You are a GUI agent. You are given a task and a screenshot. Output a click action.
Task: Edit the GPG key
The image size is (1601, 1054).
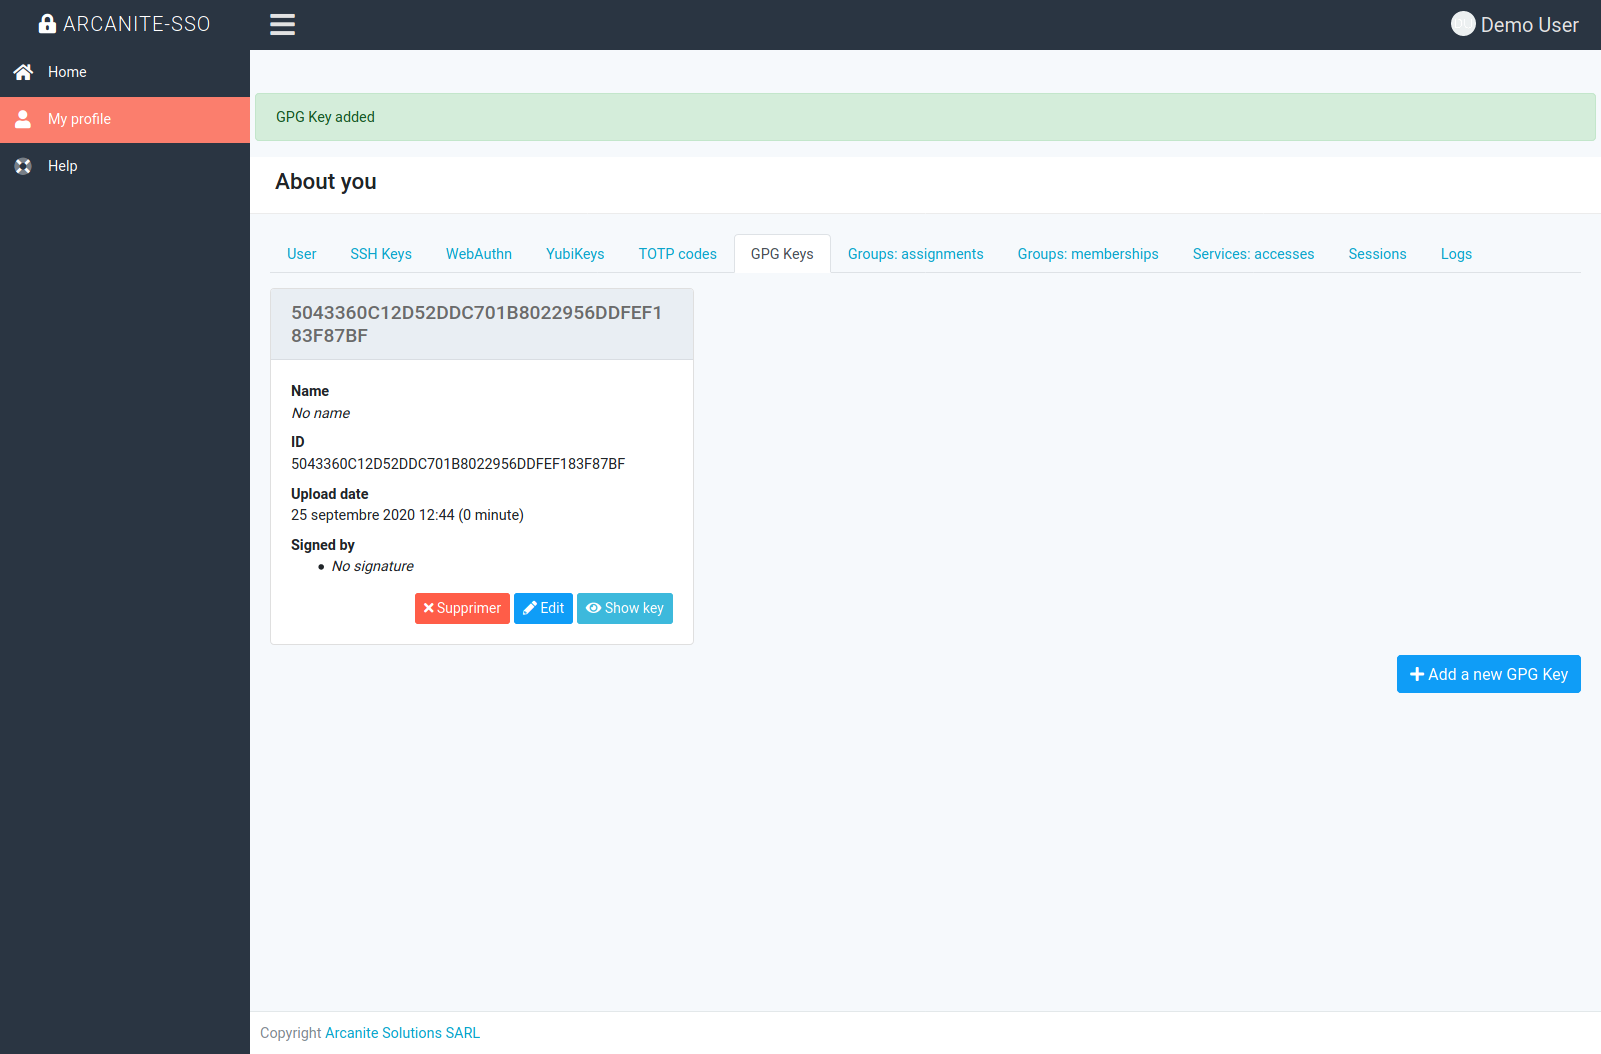coord(543,608)
